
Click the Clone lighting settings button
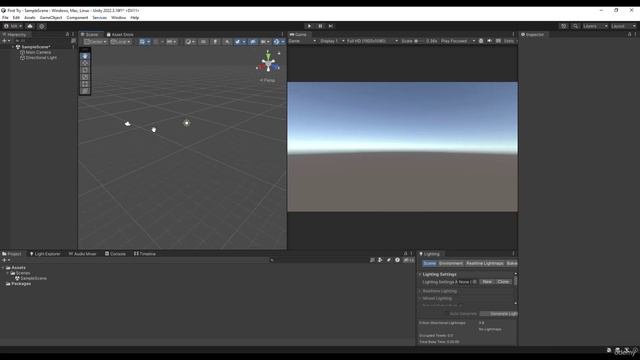coord(503,282)
